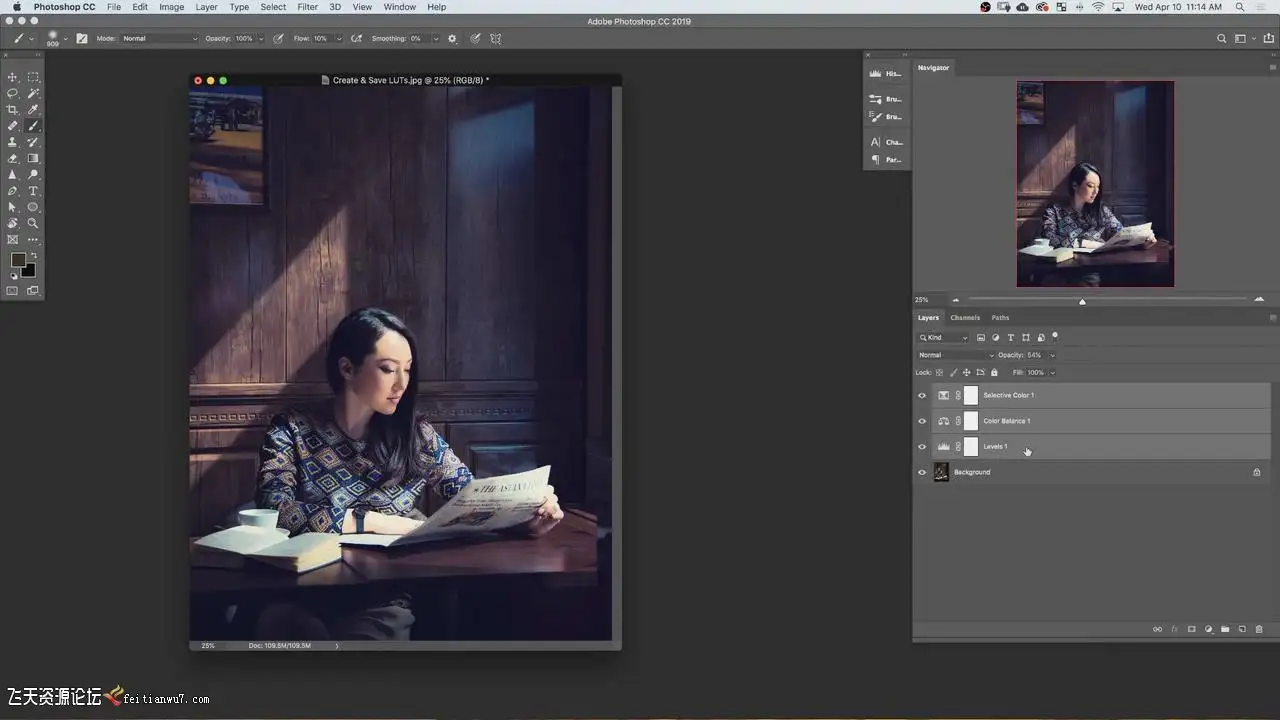Open the layer blend mode Normal dropdown
1280x720 pixels.
point(956,355)
